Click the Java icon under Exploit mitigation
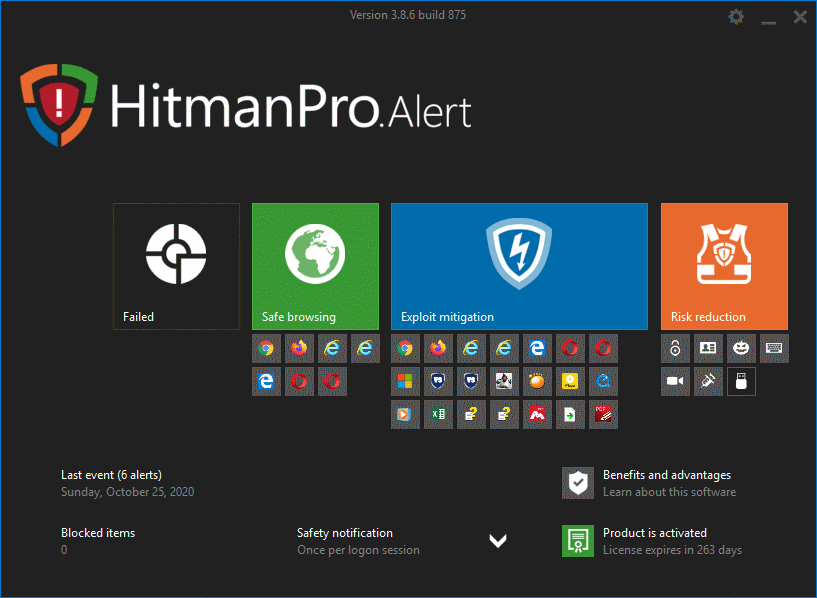The width and height of the screenshot is (817, 598). [504, 382]
